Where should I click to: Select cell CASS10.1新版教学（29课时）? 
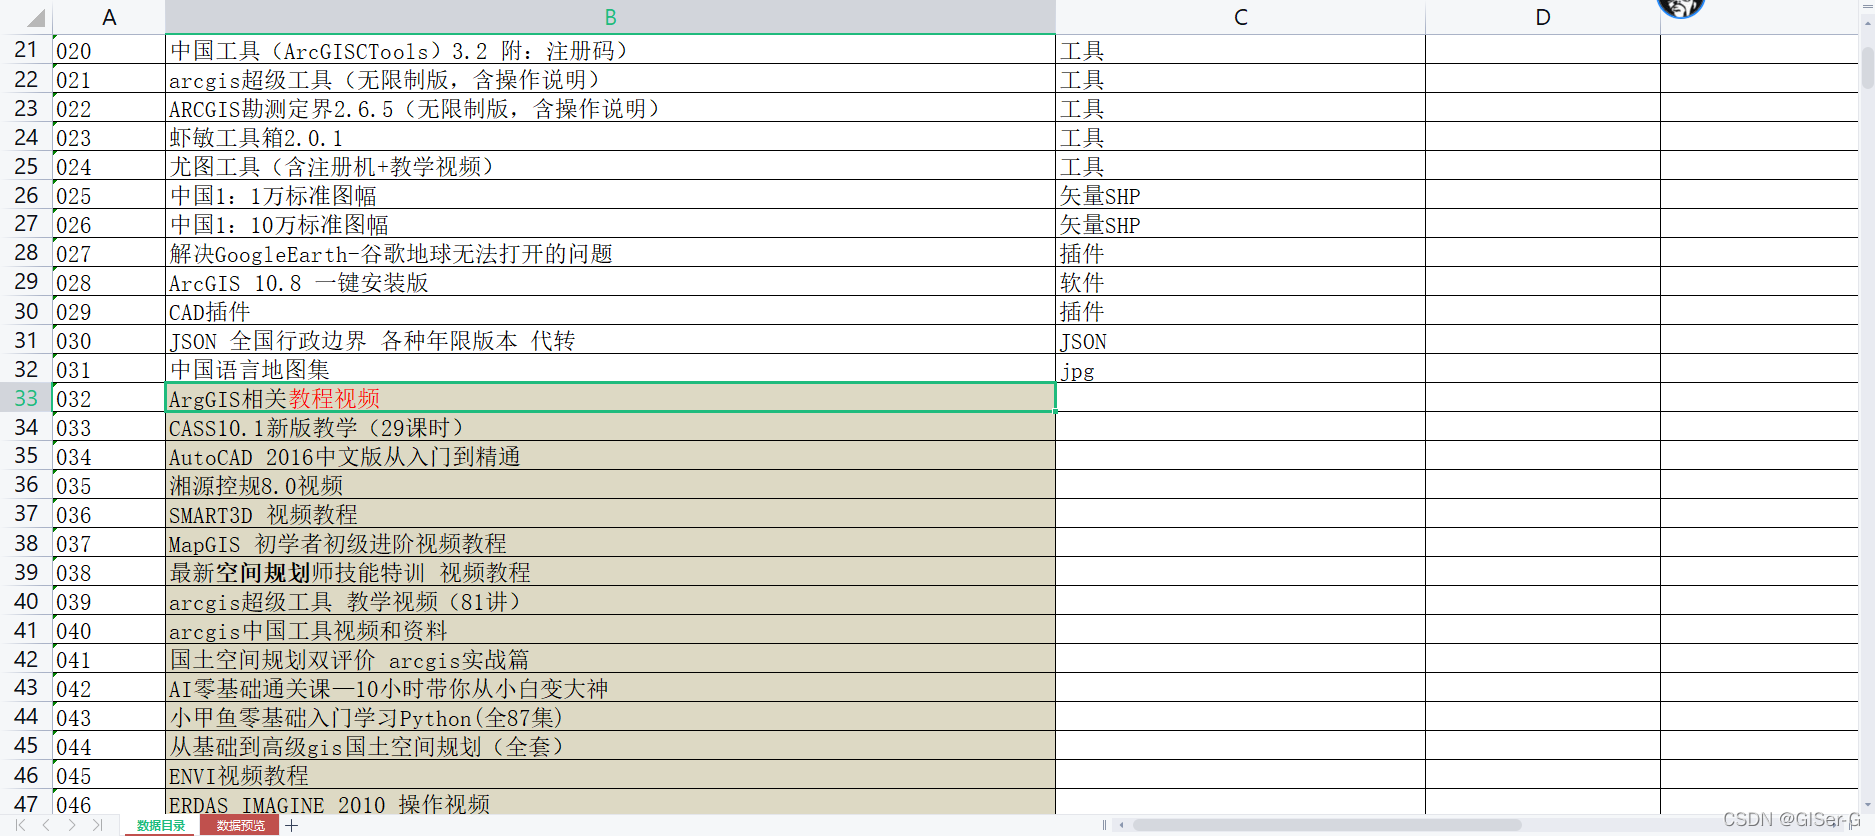(610, 427)
